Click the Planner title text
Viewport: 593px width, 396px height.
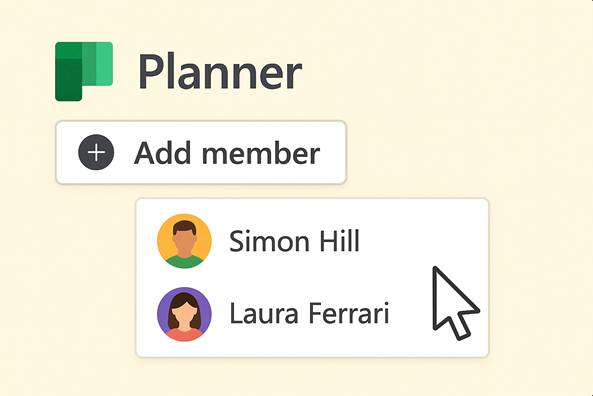coord(220,72)
